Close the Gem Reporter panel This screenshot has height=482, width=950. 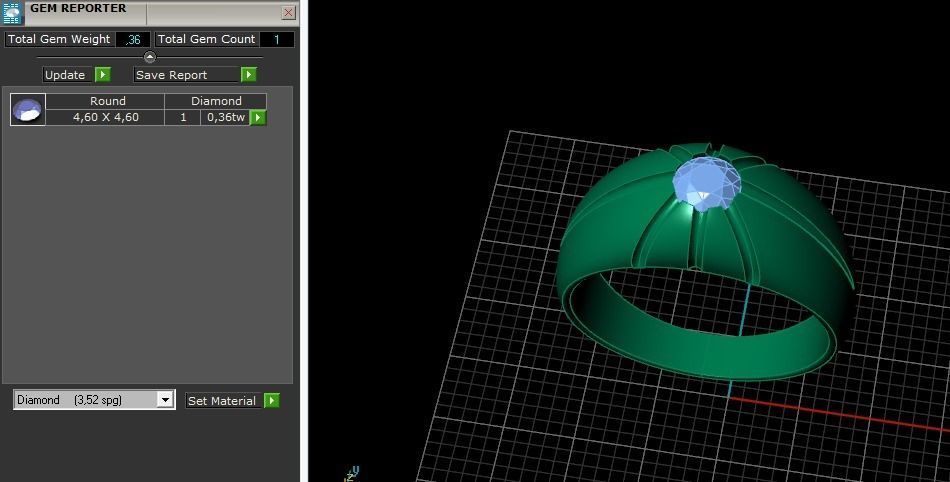pos(289,12)
